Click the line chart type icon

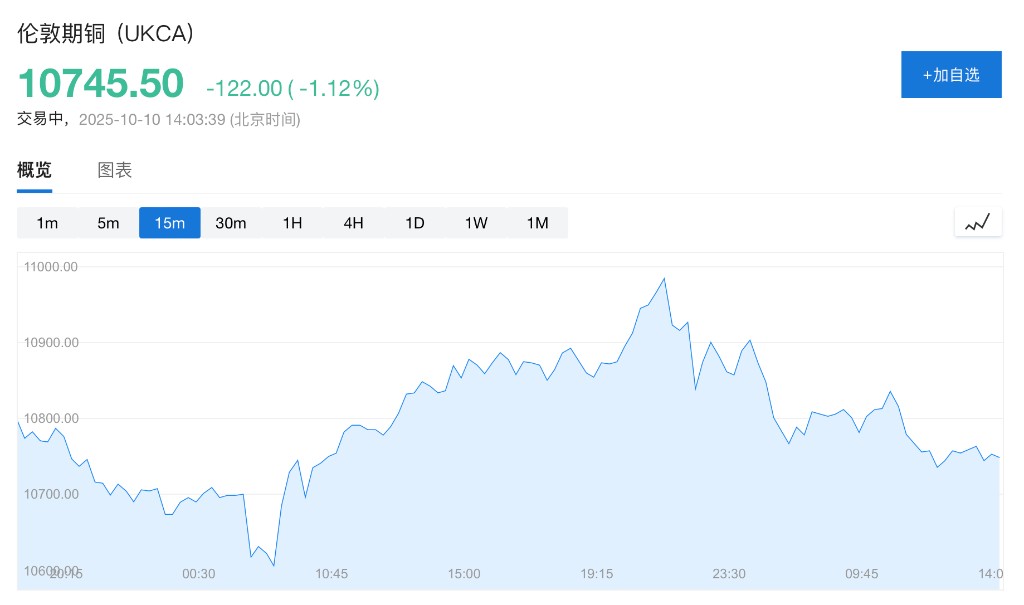pyautogui.click(x=977, y=222)
